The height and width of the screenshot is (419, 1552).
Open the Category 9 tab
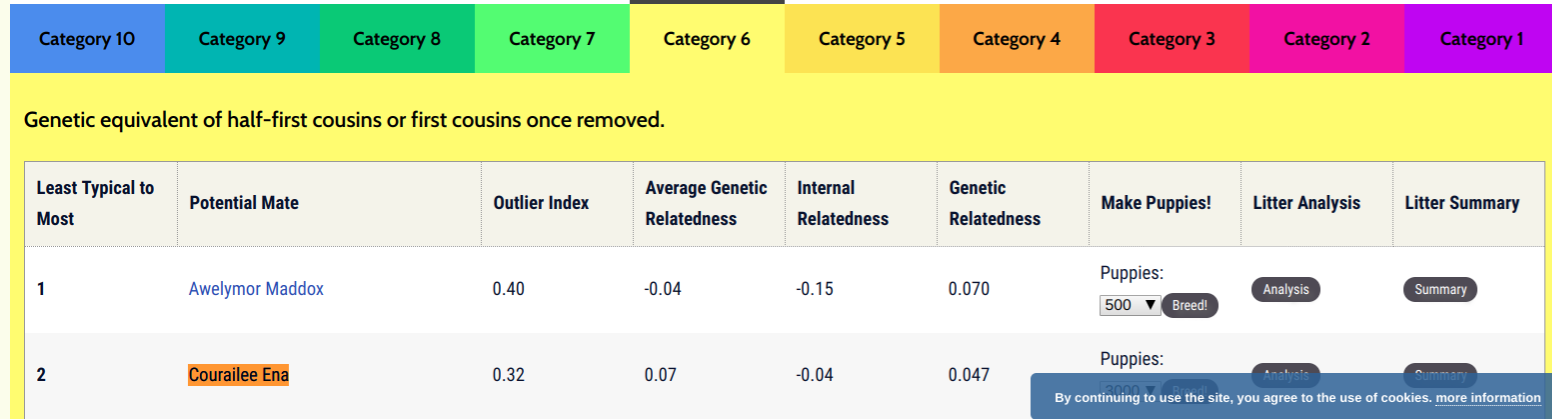pos(242,39)
